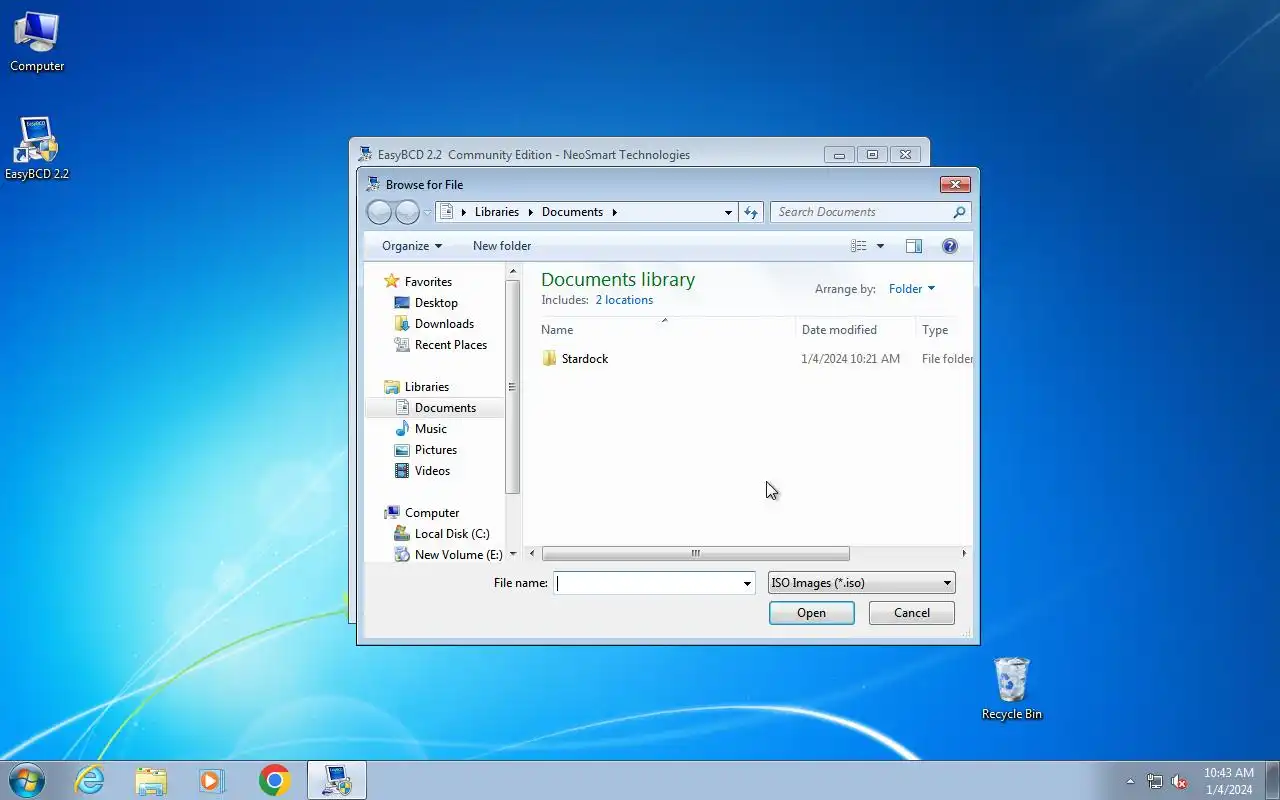Sort by the Date modified column header
This screenshot has height=800, width=1280.
856,330
